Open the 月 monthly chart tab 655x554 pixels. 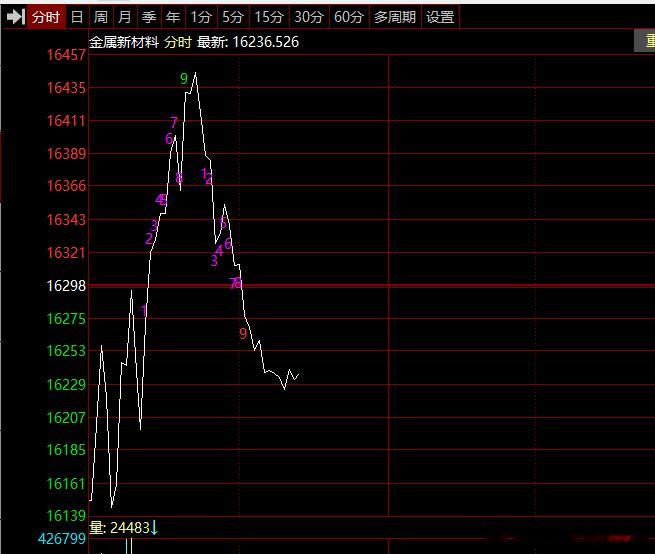click(x=124, y=17)
